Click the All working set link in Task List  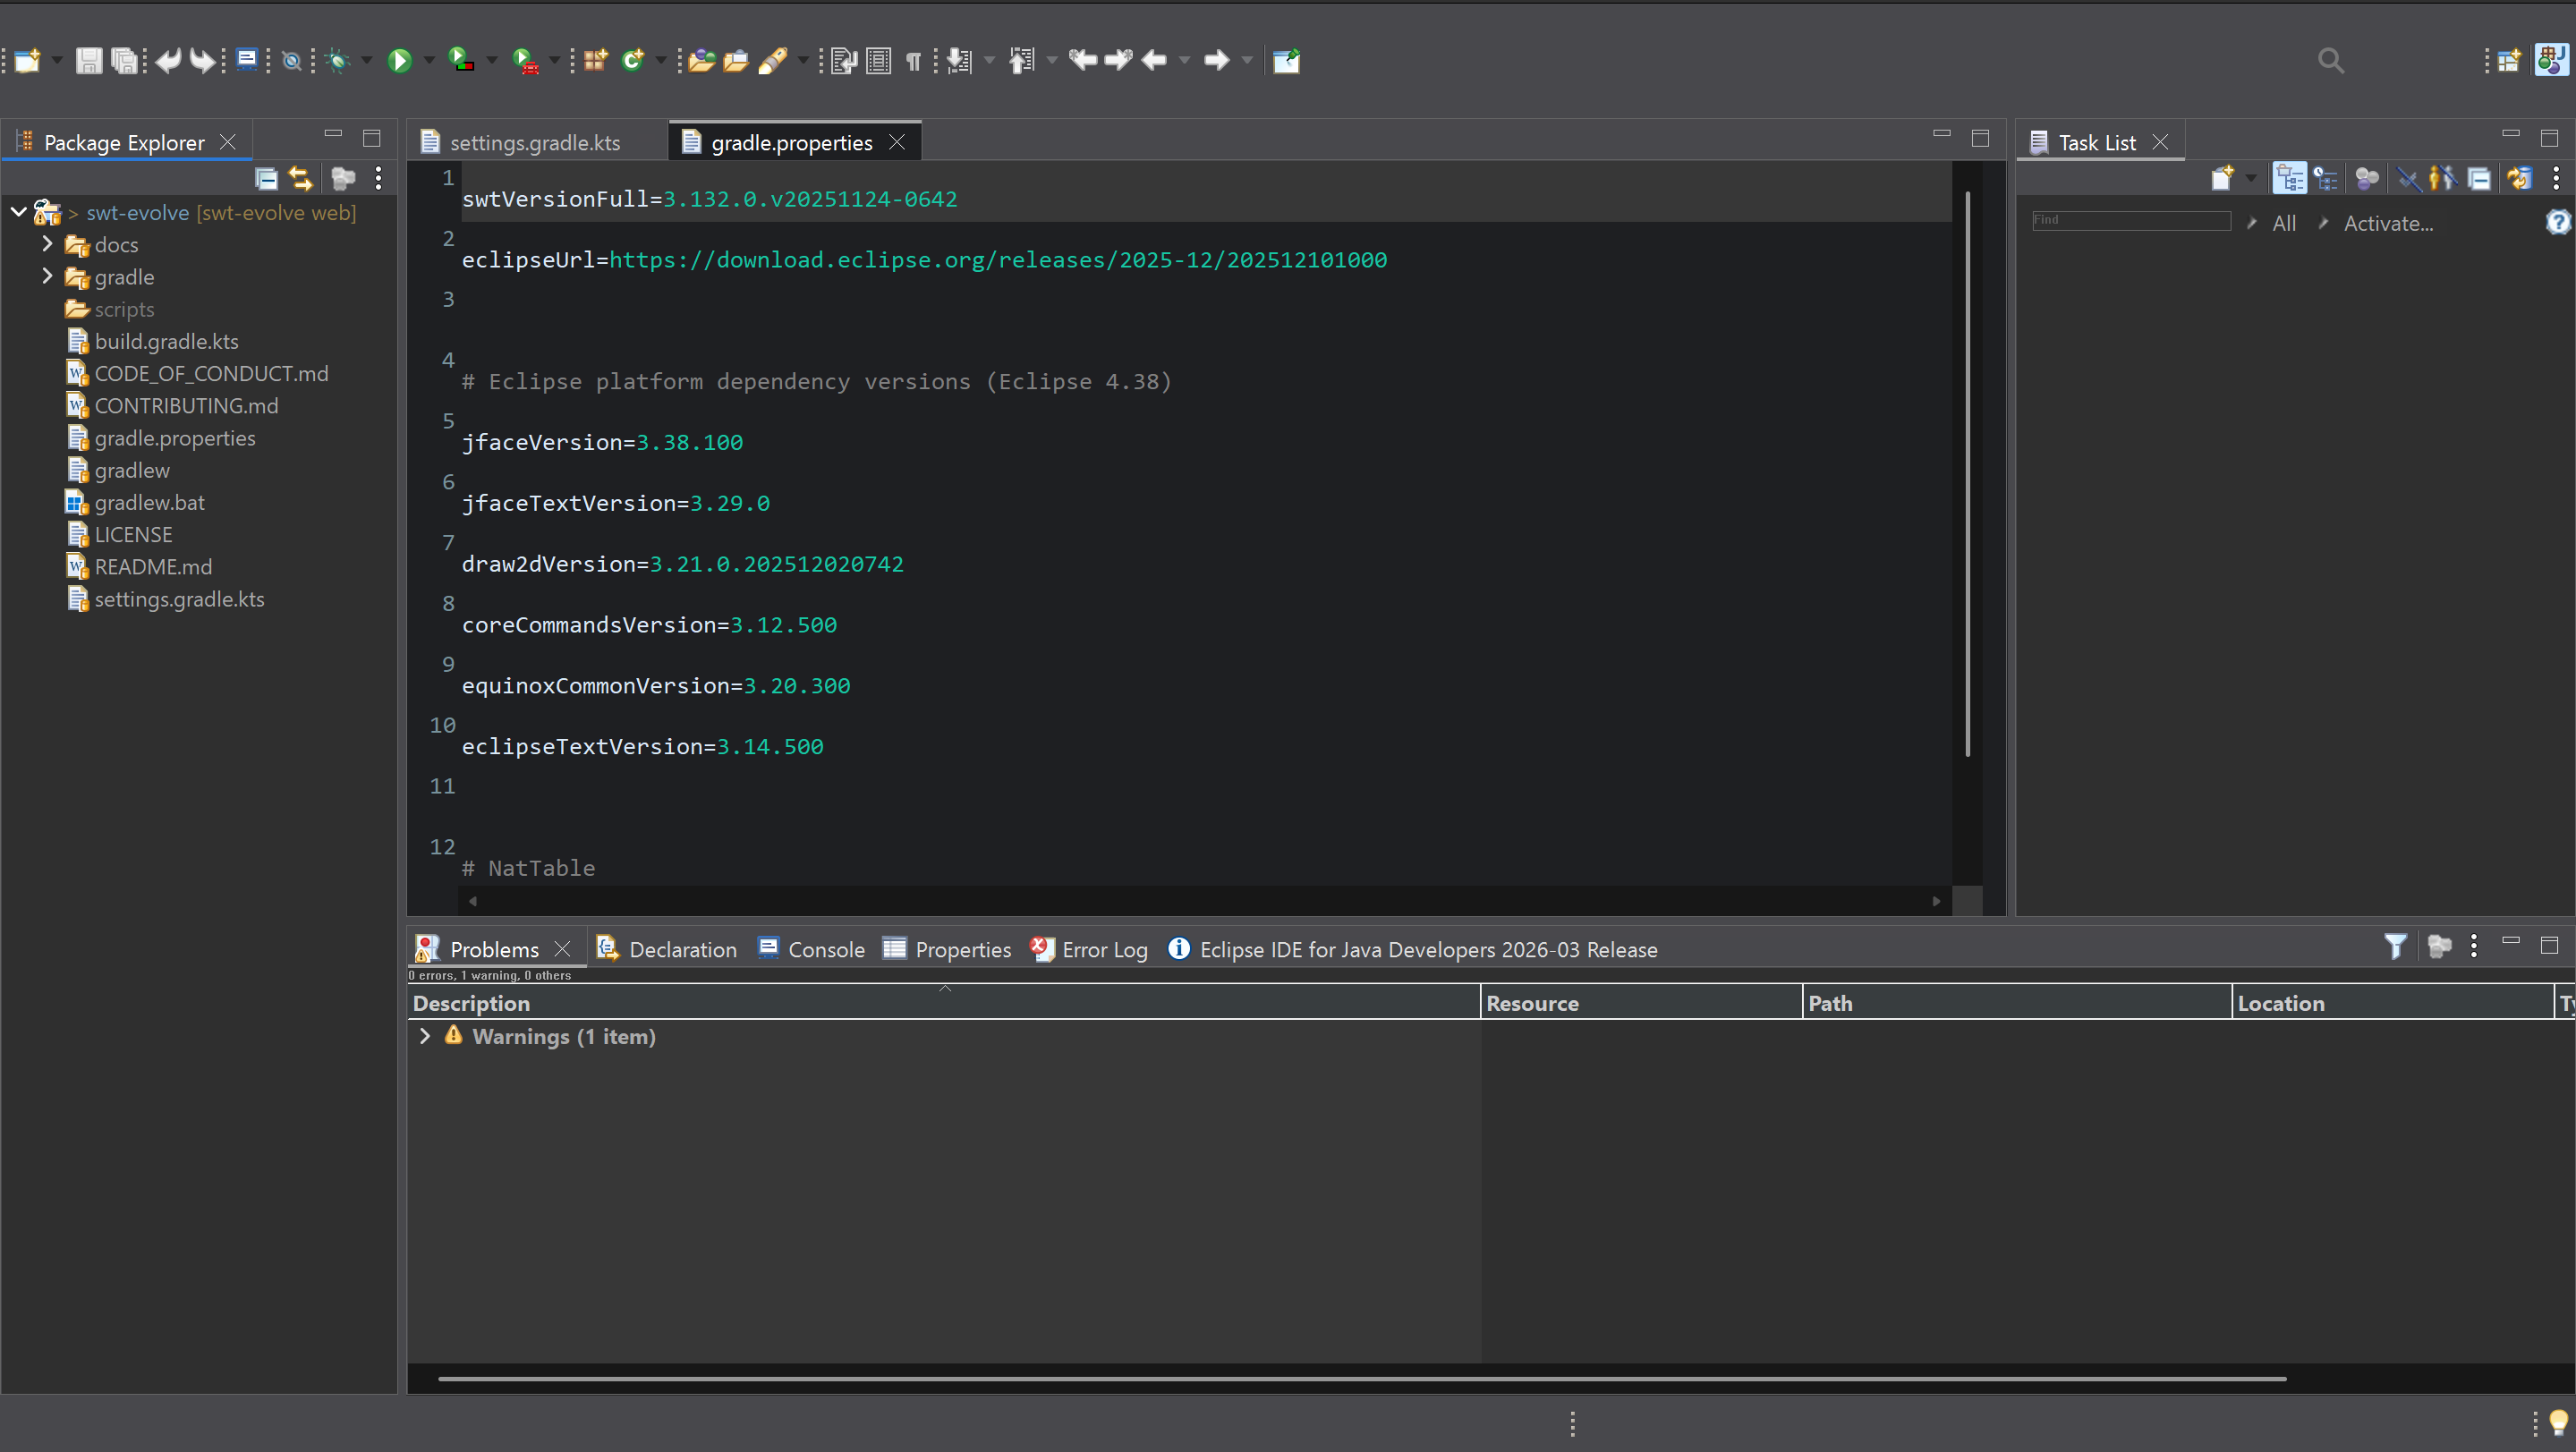[2284, 224]
